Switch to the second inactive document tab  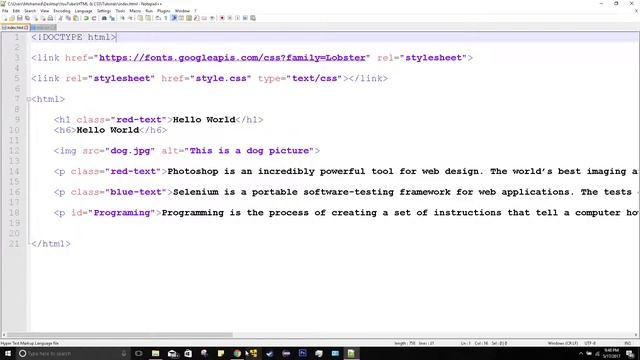coord(43,27)
